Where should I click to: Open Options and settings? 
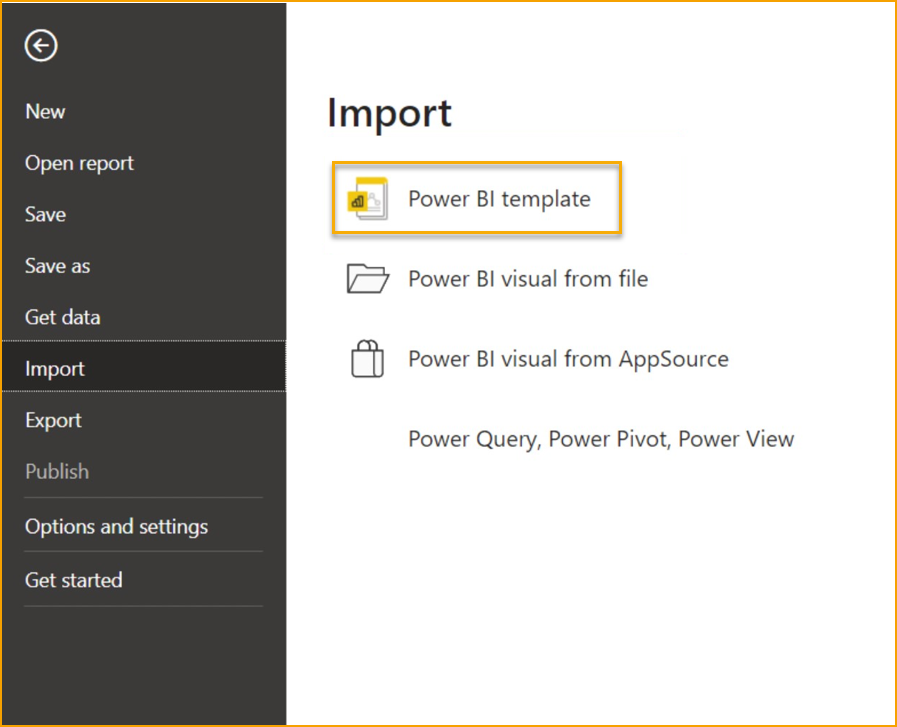click(x=116, y=527)
